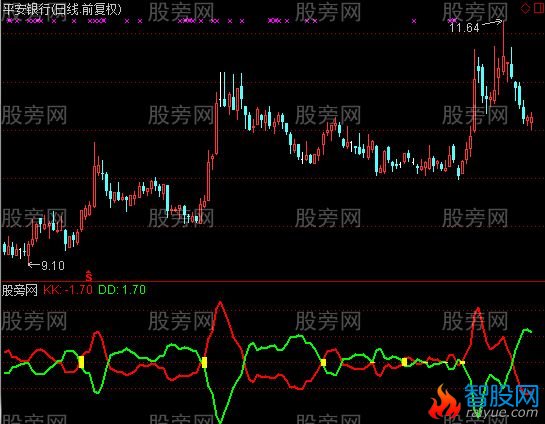Click the 股旁网 indicator name label
This screenshot has width=545, height=424.
20,290
